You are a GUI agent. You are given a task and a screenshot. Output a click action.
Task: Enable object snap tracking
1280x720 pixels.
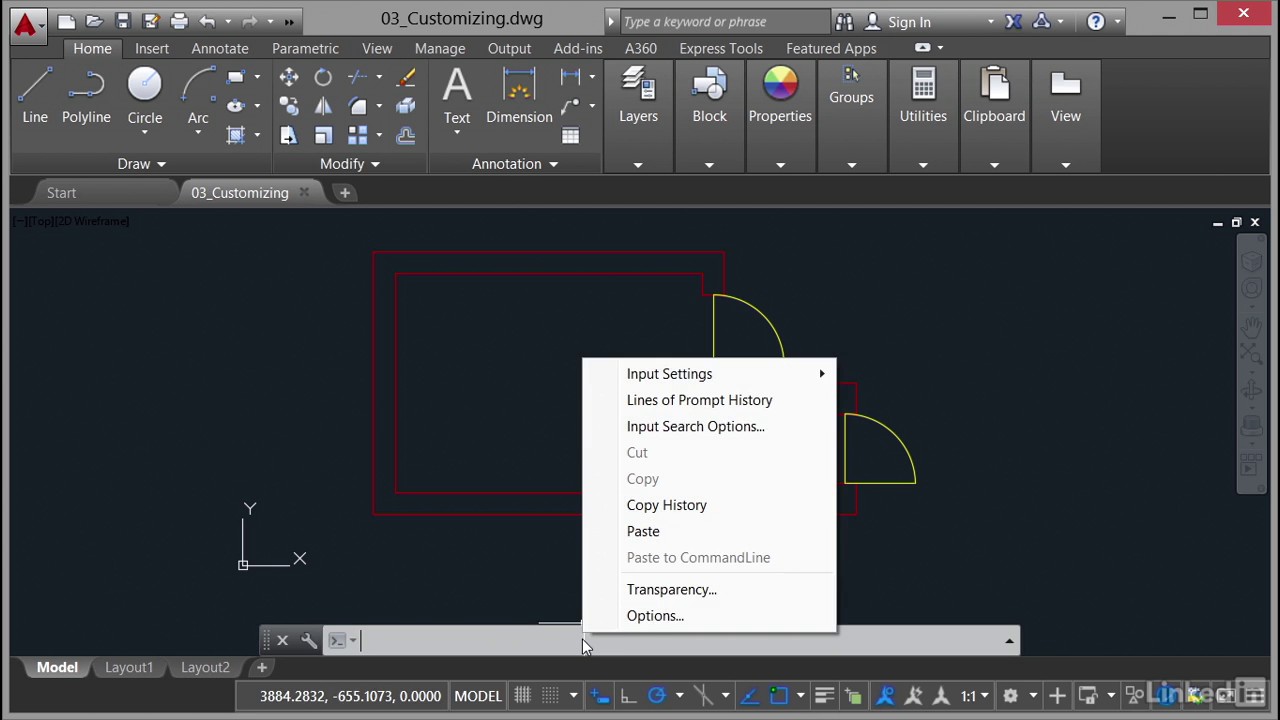[749, 695]
